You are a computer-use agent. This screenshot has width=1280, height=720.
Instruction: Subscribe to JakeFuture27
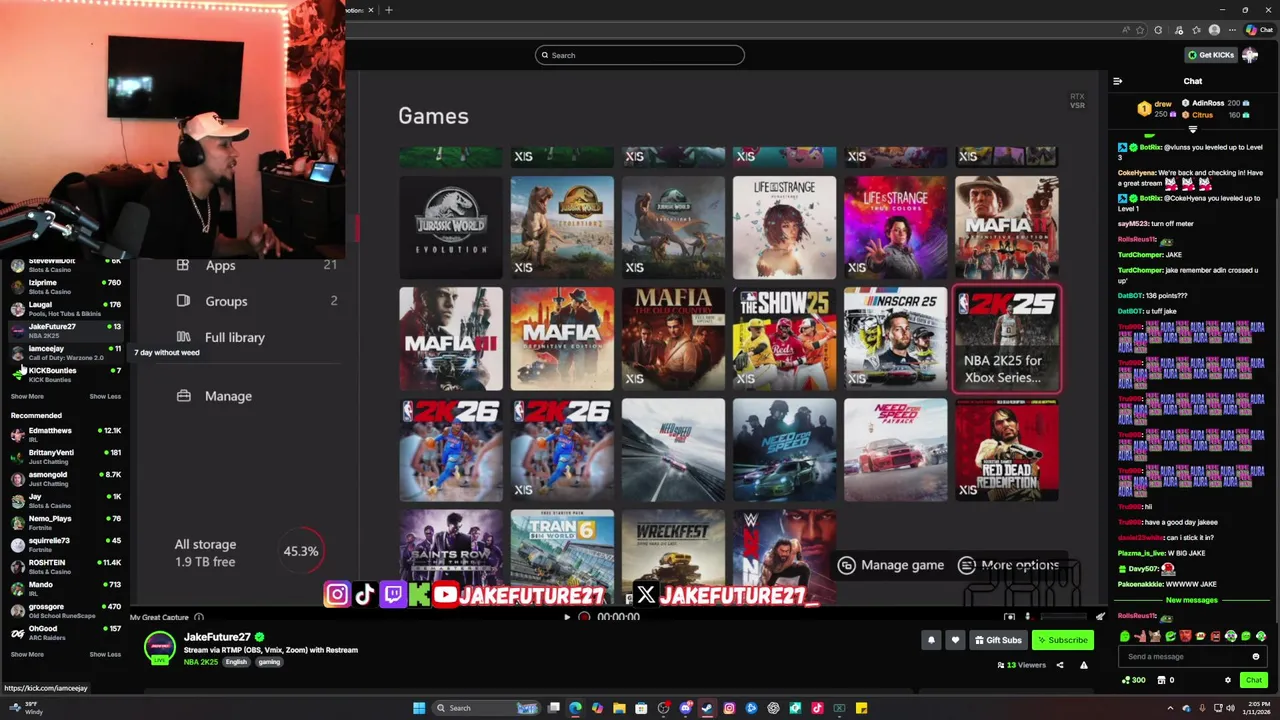click(x=1063, y=640)
